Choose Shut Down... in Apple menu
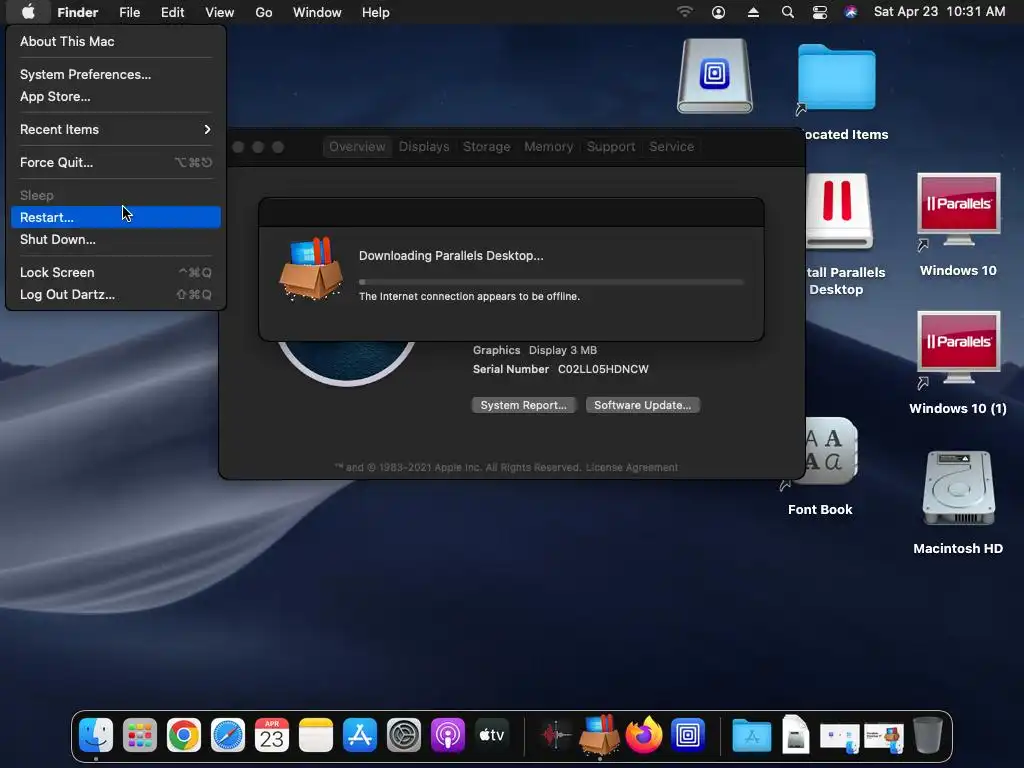 (x=116, y=240)
